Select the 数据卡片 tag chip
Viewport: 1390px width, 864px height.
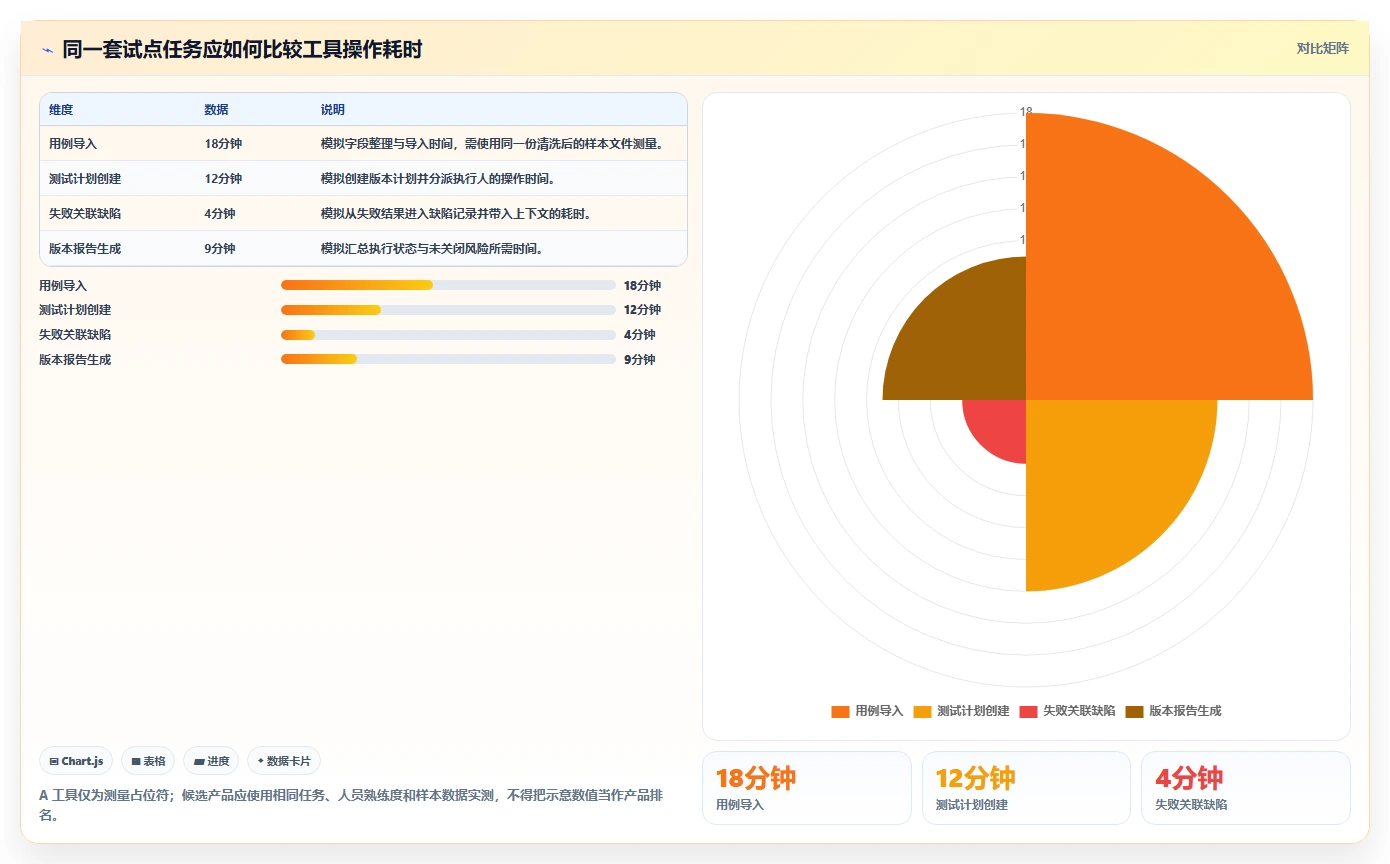point(284,761)
